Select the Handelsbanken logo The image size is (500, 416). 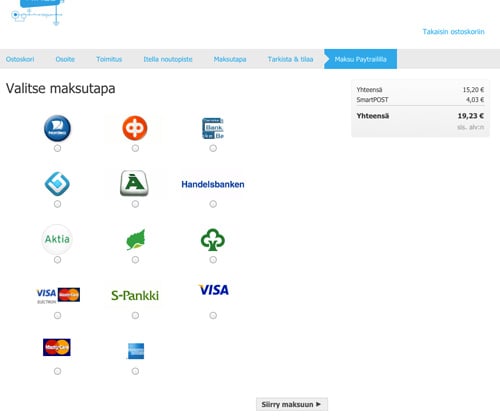(213, 184)
